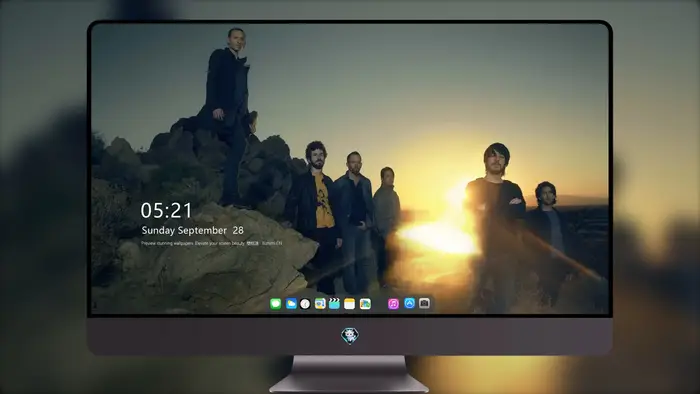This screenshot has height=394, width=700.
Task: Open the Preview image app in dock
Action: click(320, 304)
